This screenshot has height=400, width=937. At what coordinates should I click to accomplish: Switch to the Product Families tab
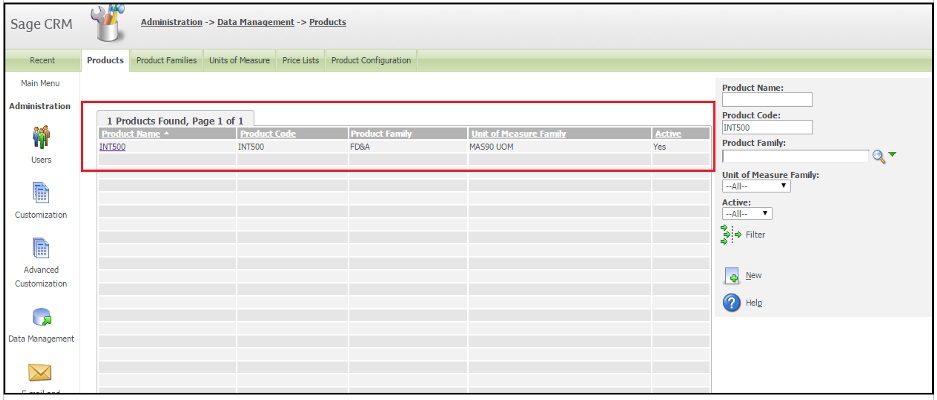(166, 60)
